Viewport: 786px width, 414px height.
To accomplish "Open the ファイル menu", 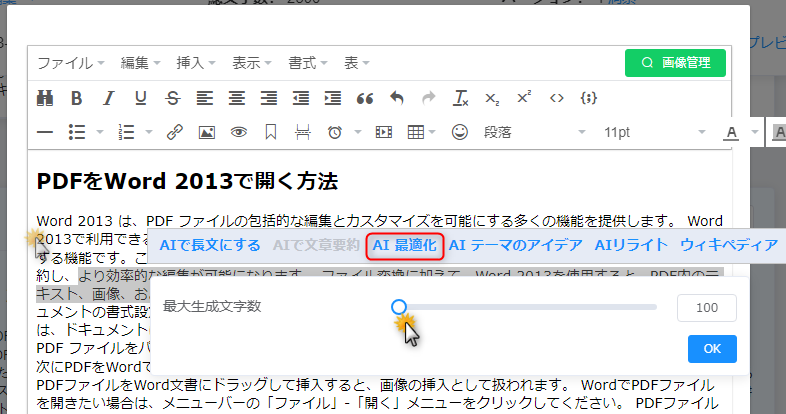I will point(71,63).
